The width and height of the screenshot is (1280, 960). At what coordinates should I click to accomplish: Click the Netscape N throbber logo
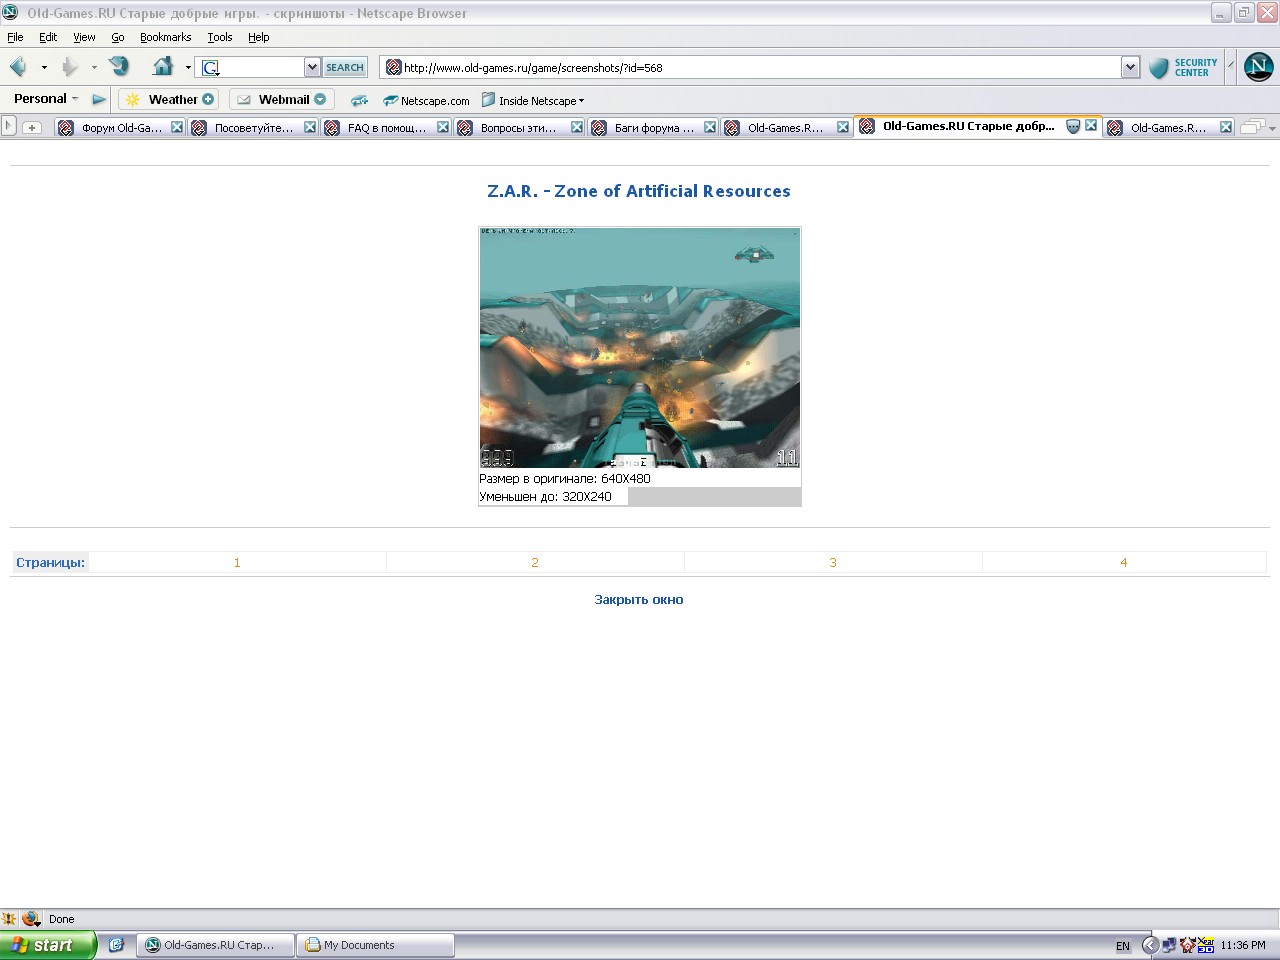[1258, 67]
